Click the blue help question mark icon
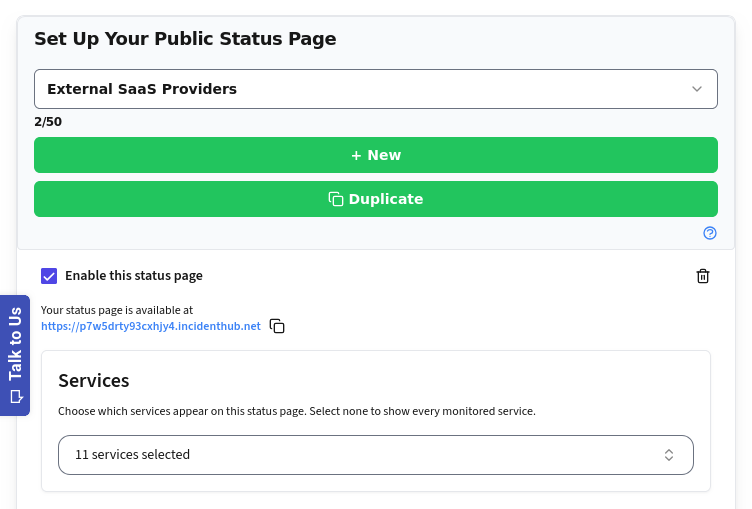Screen dimensions: 752x509 click(710, 233)
